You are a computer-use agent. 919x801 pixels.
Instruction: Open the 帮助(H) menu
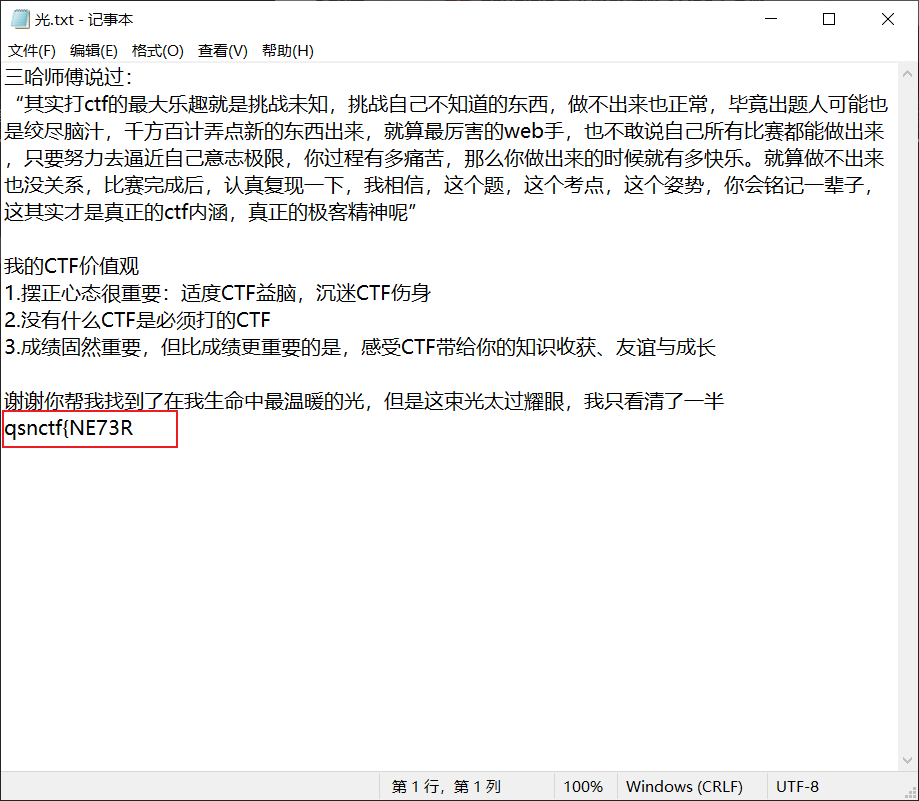288,51
